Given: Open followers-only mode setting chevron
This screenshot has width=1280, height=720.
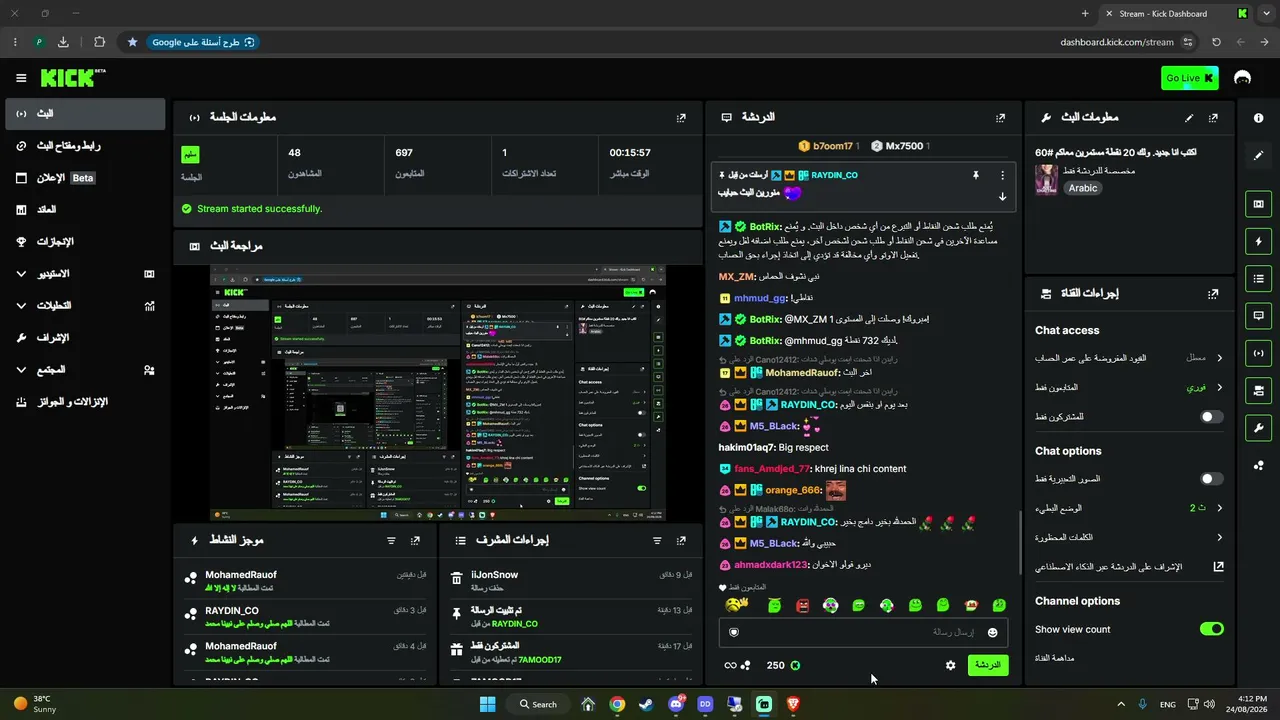Looking at the screenshot, I should coord(1219,387).
